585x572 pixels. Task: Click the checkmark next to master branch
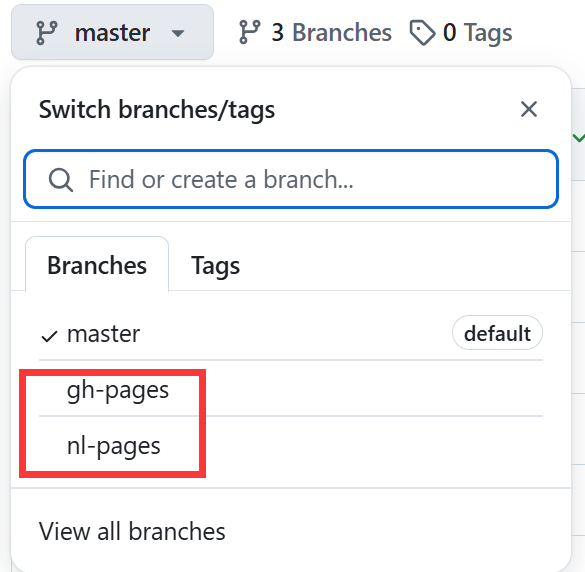click(x=49, y=336)
